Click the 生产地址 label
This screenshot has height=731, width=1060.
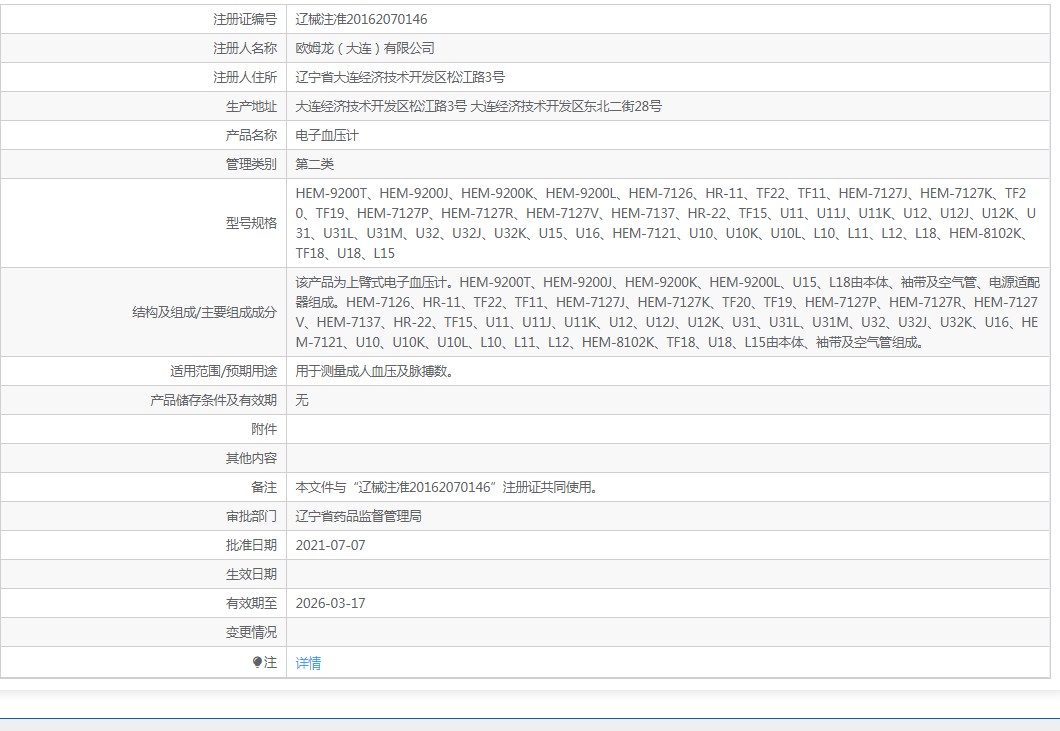[251, 106]
